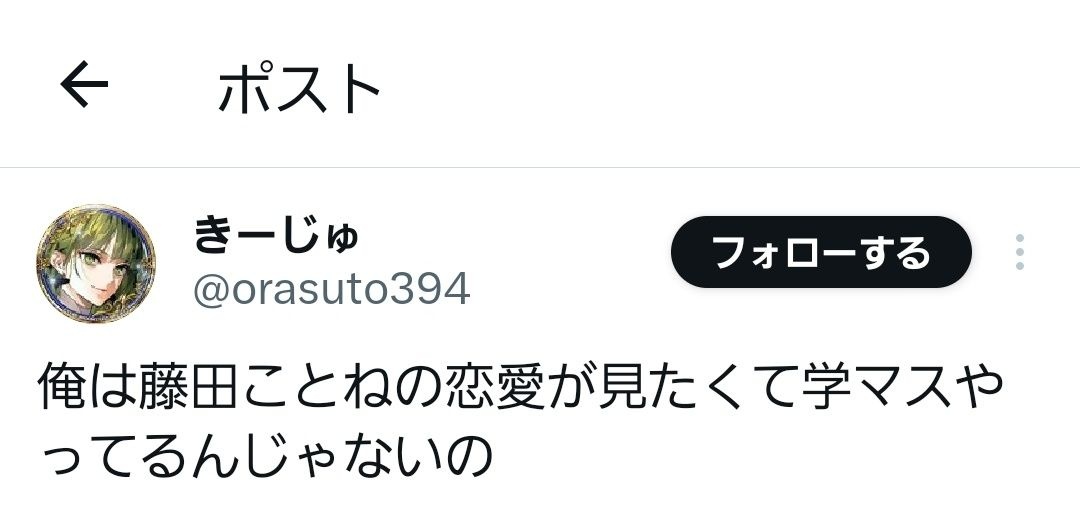
Task: Open the profile via display name きーじゅ
Action: 276,233
